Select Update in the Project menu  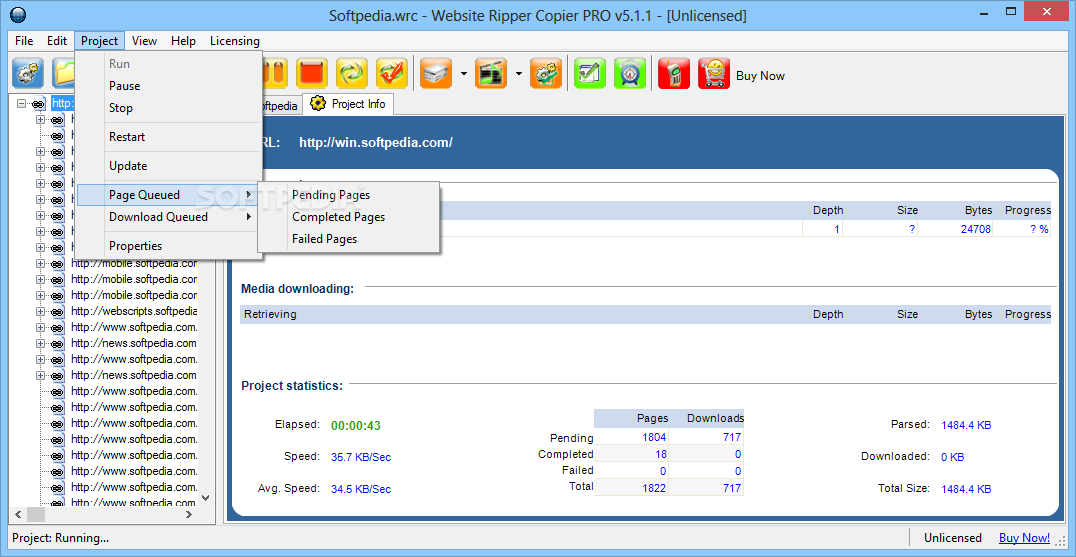[x=168, y=165]
